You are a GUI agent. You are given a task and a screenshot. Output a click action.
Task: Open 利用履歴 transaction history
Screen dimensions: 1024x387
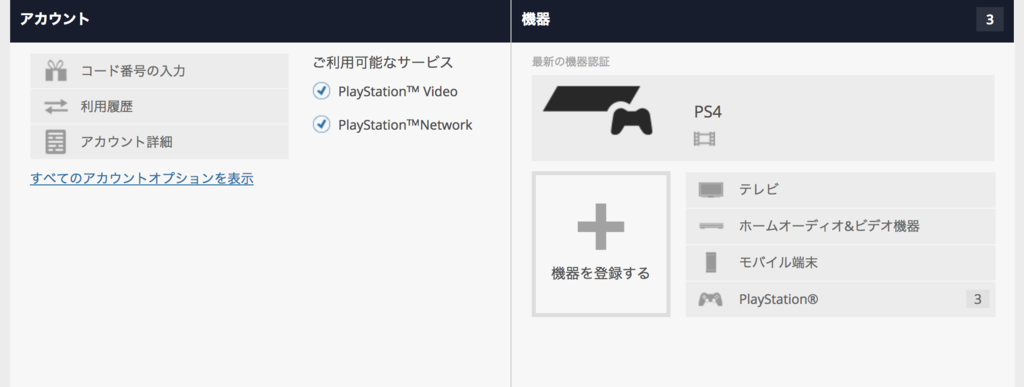[159, 106]
